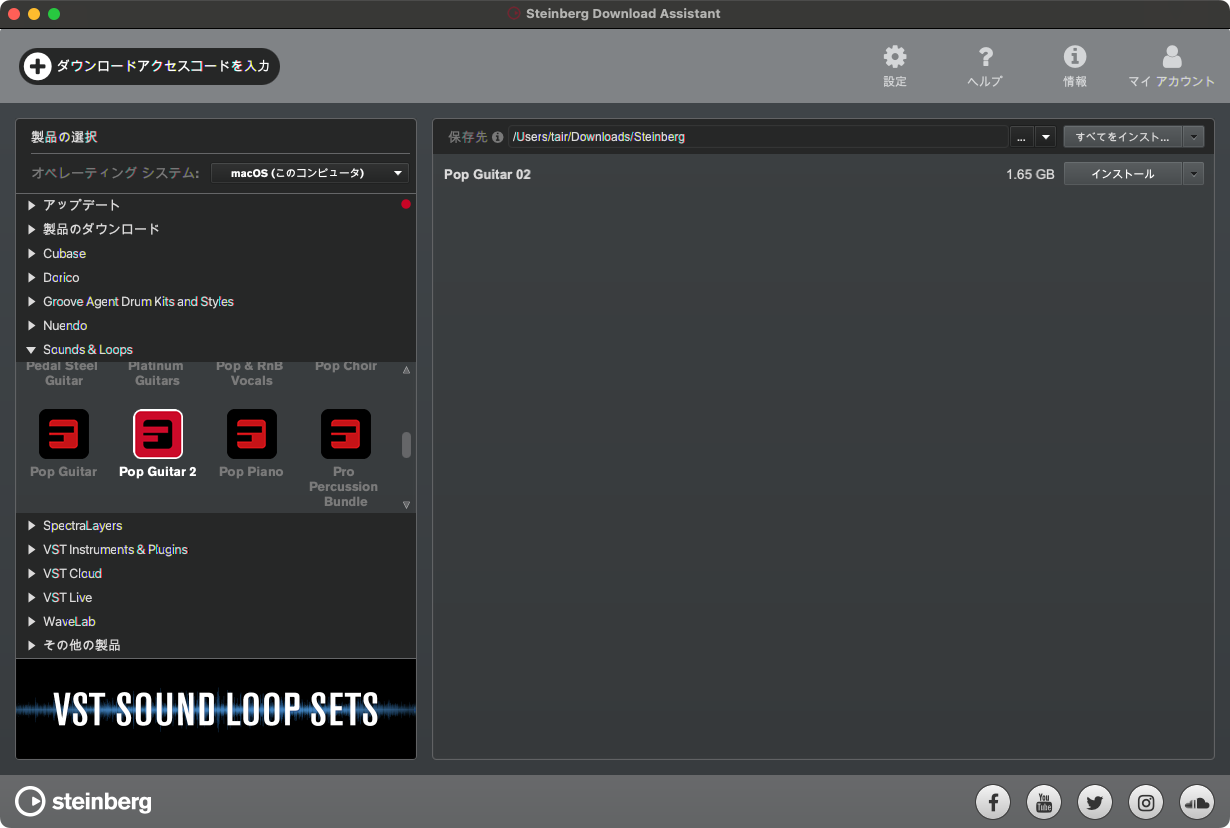Click the ダウンロードアクセスコードを入力 button

pyautogui.click(x=150, y=66)
